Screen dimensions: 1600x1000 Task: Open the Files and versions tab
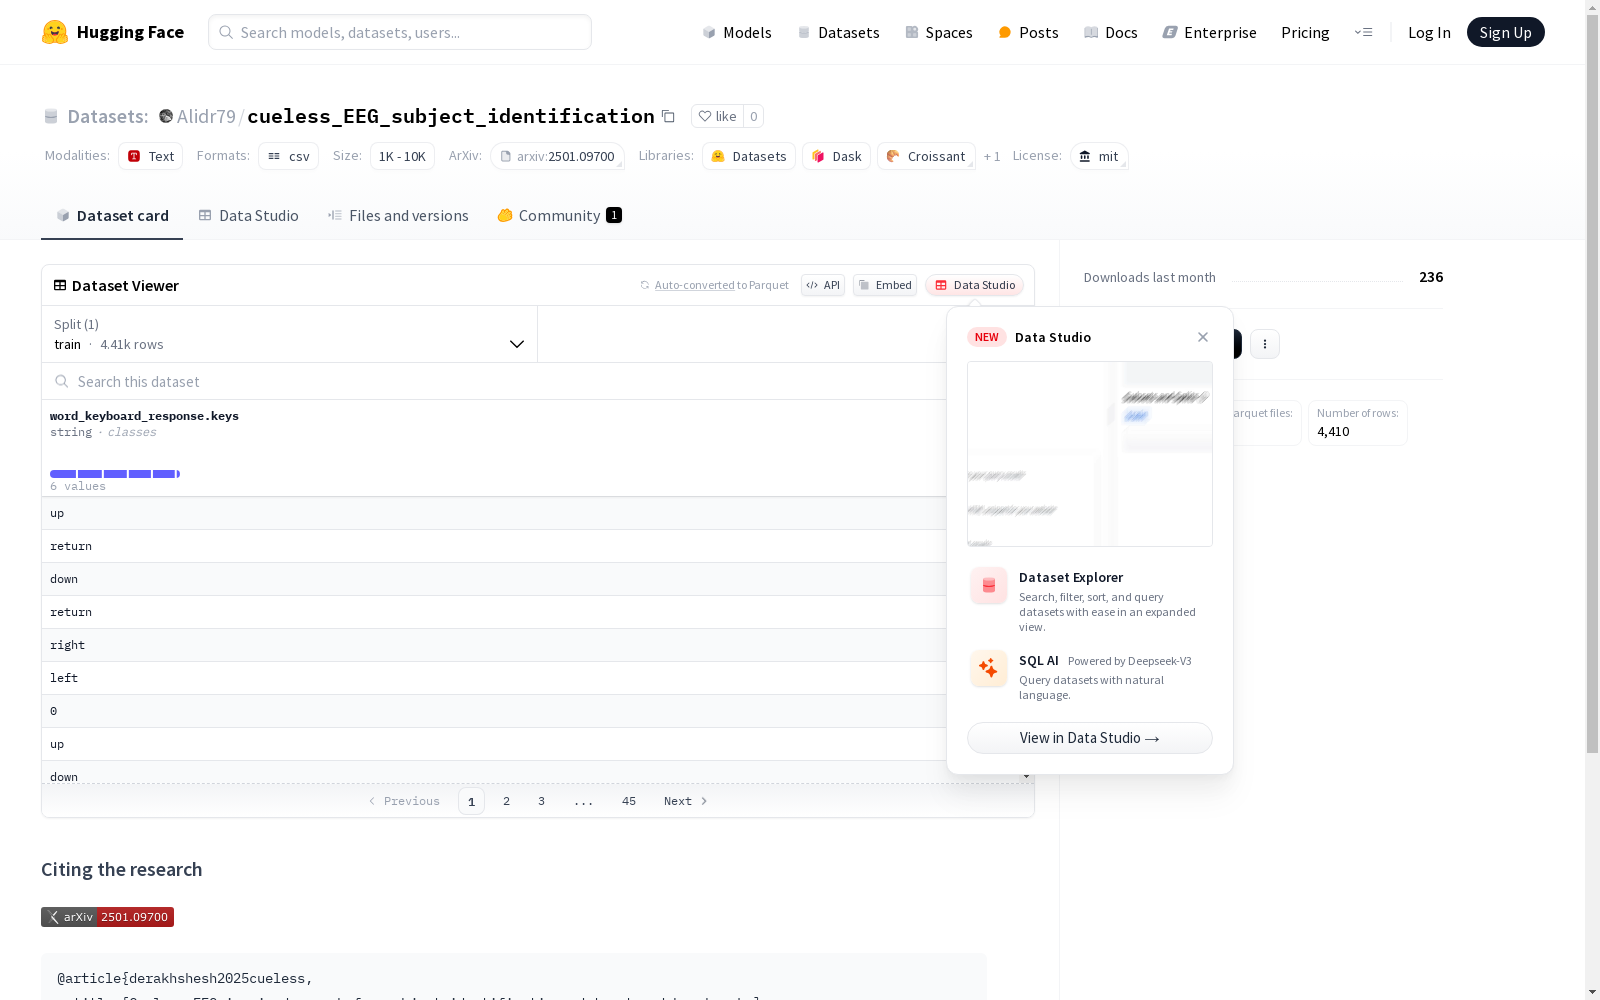tap(398, 215)
